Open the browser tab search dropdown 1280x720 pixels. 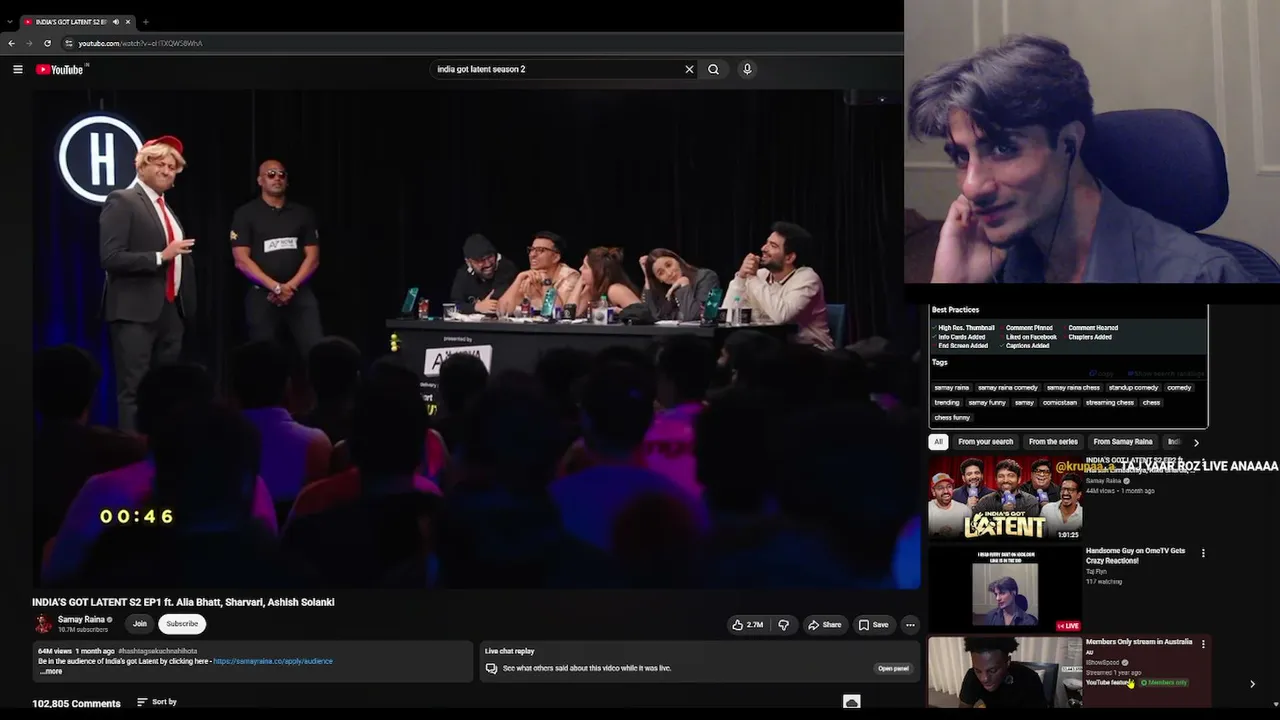(10, 21)
